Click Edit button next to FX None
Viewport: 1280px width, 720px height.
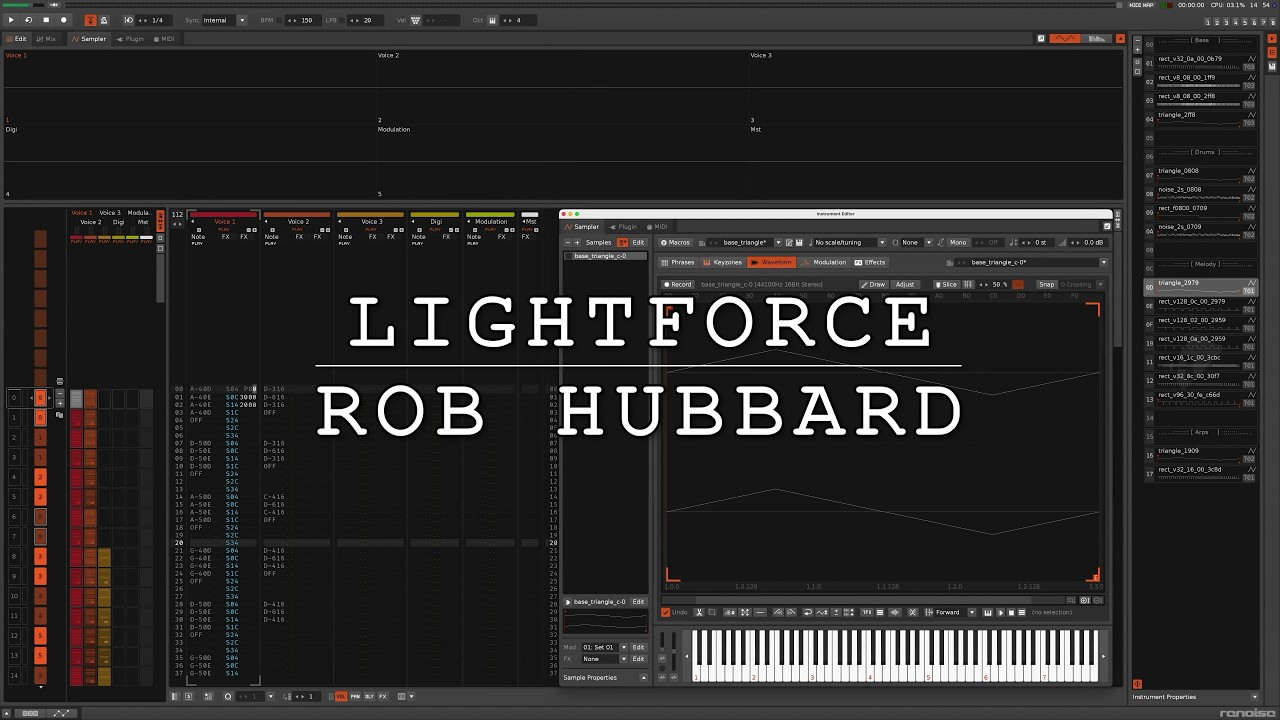(638, 659)
